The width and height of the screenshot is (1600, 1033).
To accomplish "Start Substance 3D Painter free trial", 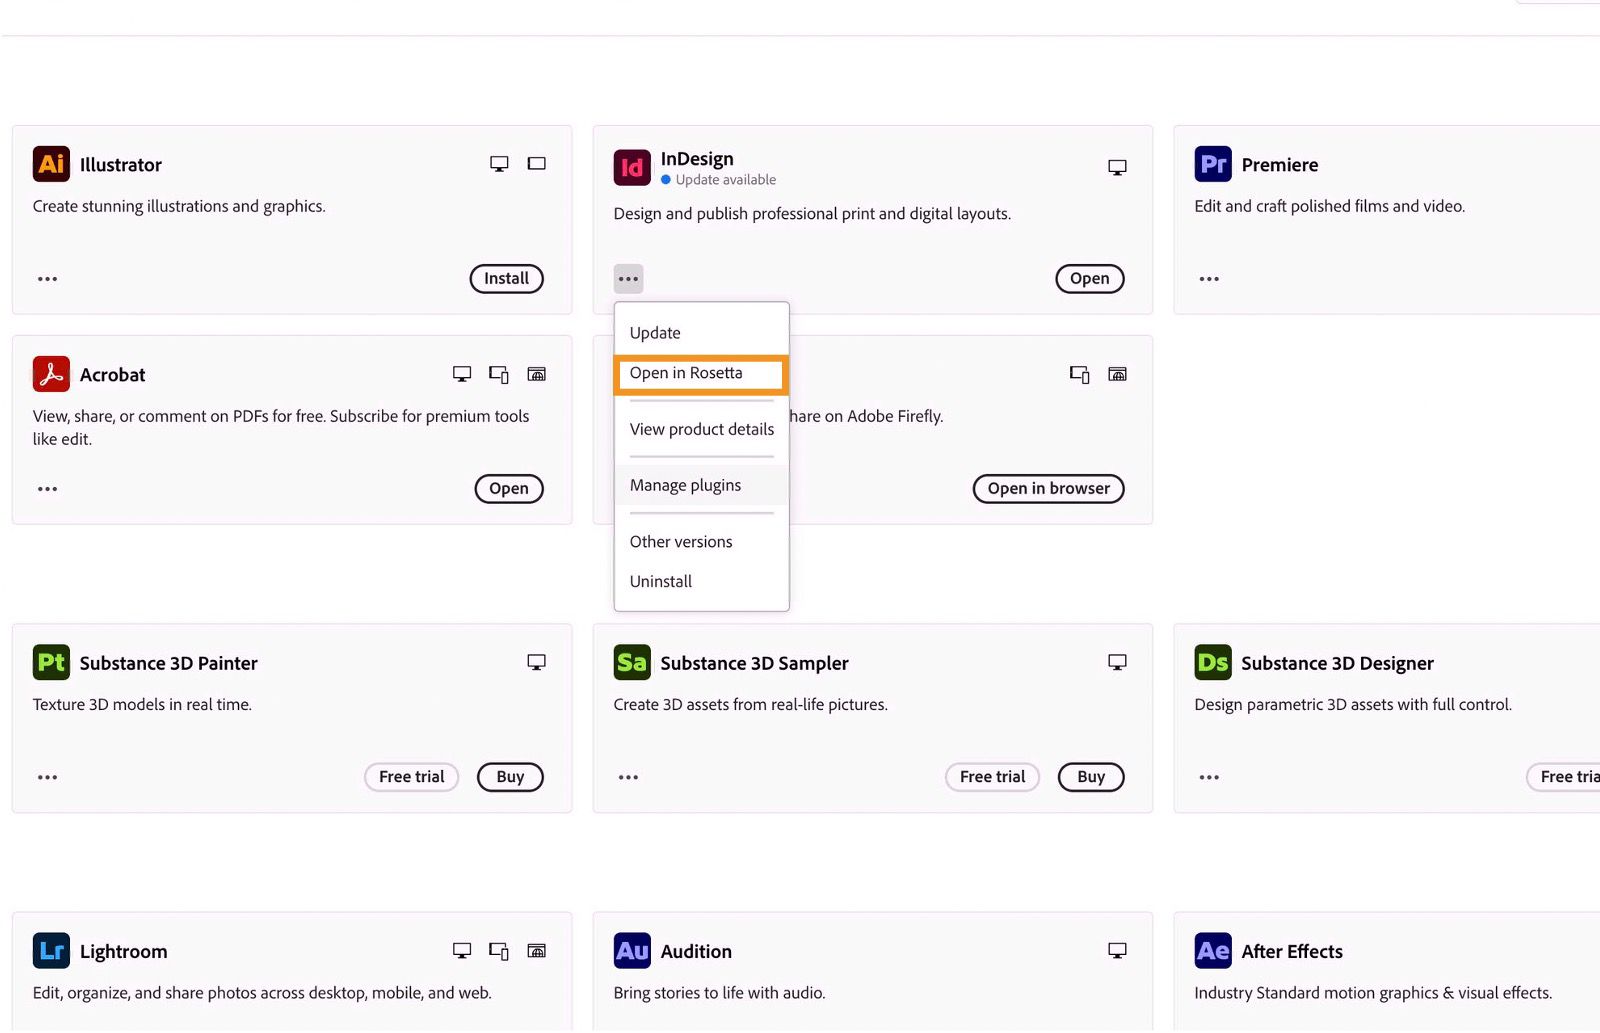I will 411,777.
